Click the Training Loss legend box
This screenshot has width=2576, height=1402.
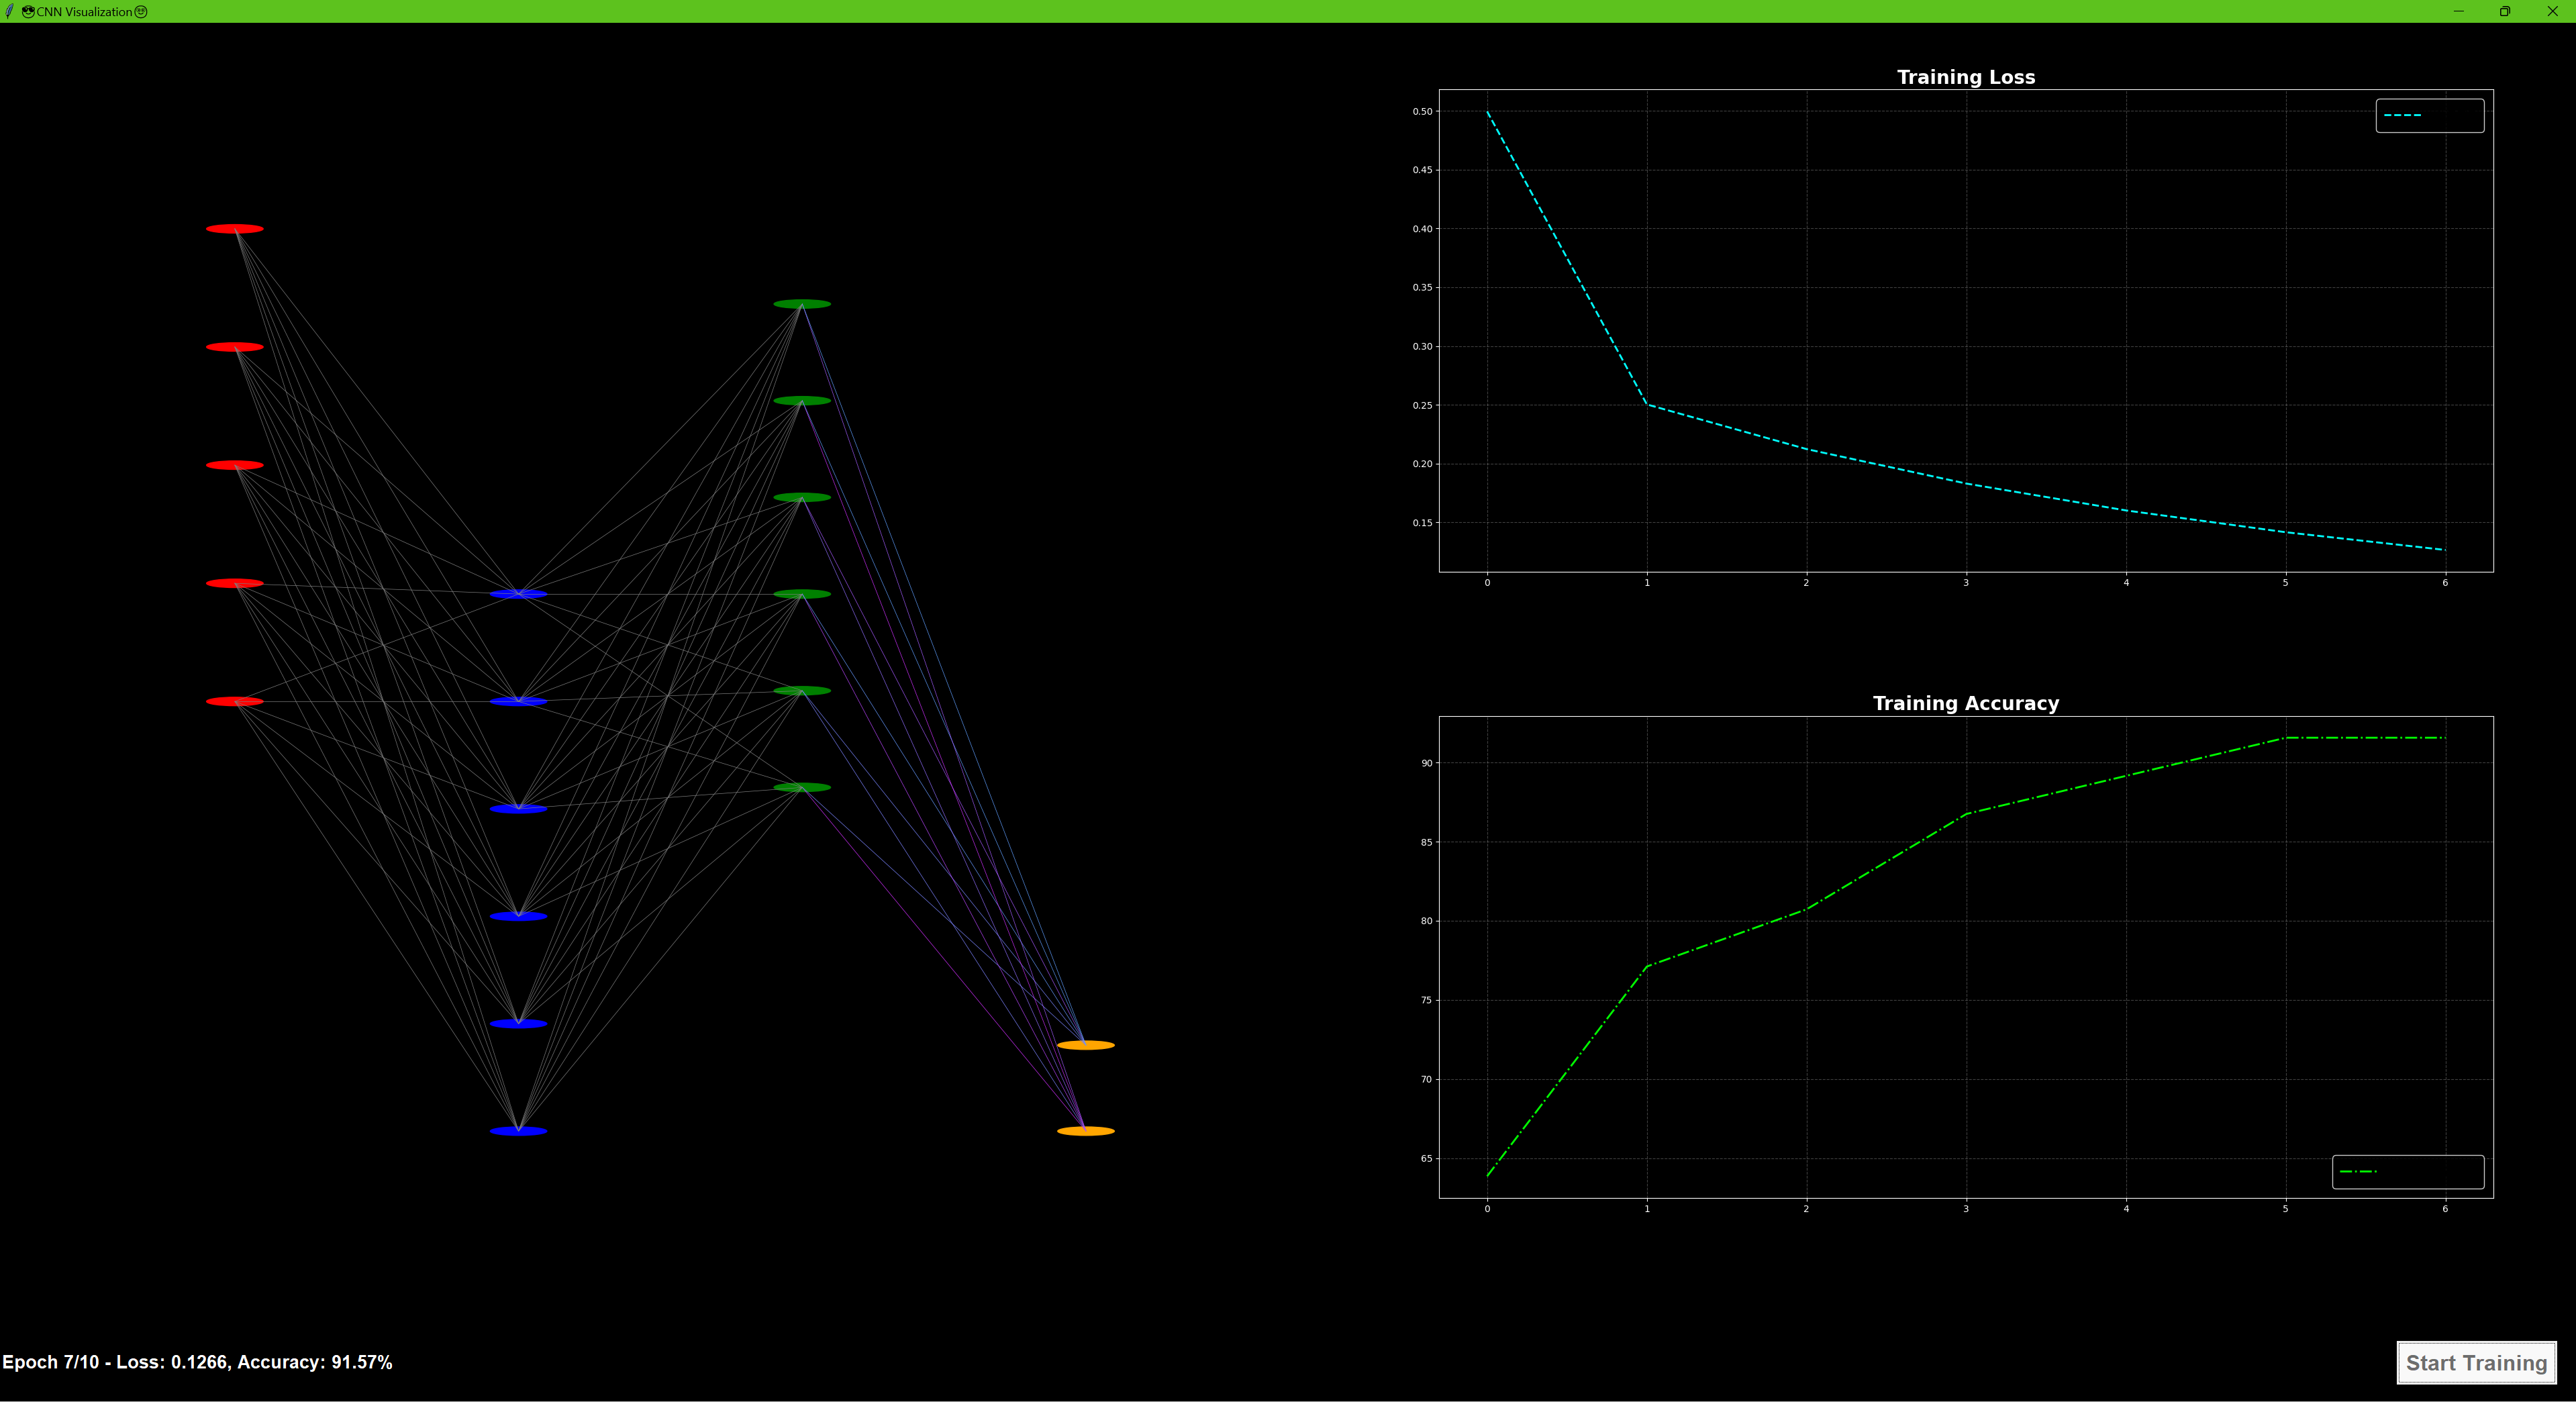[x=2429, y=116]
